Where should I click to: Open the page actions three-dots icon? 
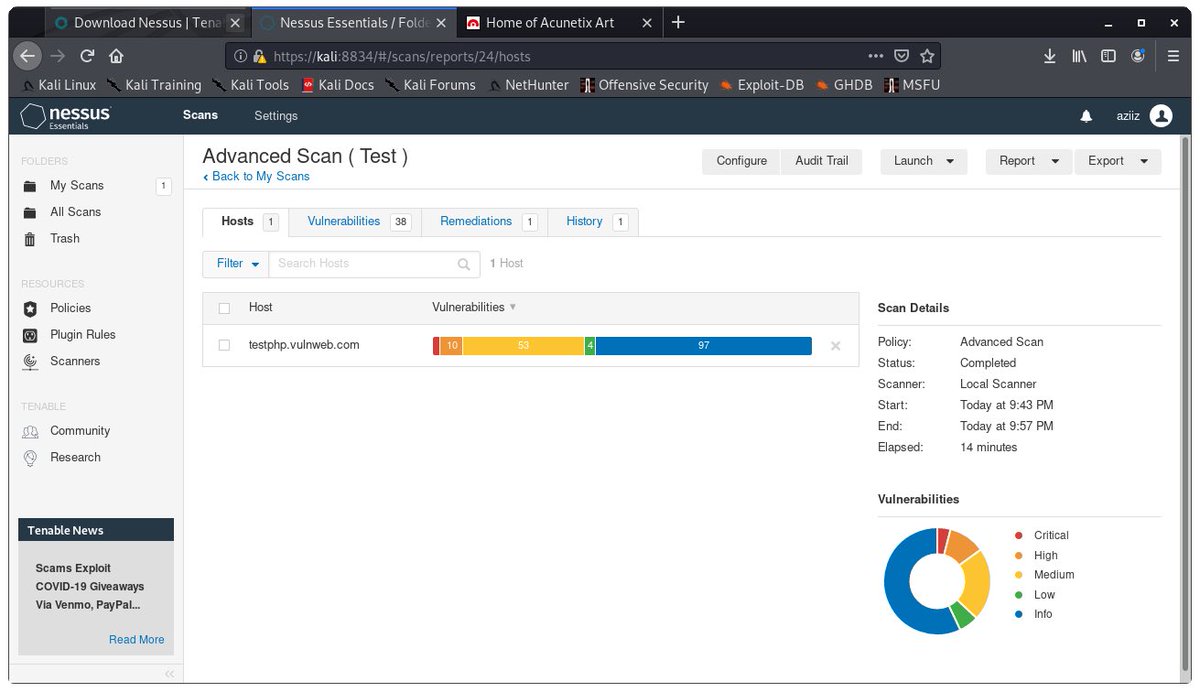[876, 56]
